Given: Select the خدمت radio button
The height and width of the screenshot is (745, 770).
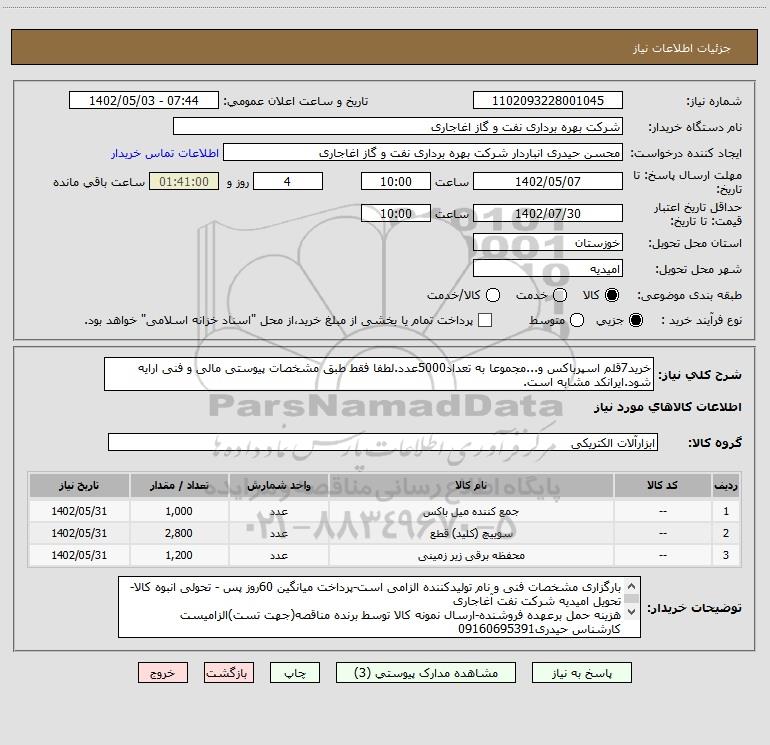Looking at the screenshot, I should (x=560, y=295).
